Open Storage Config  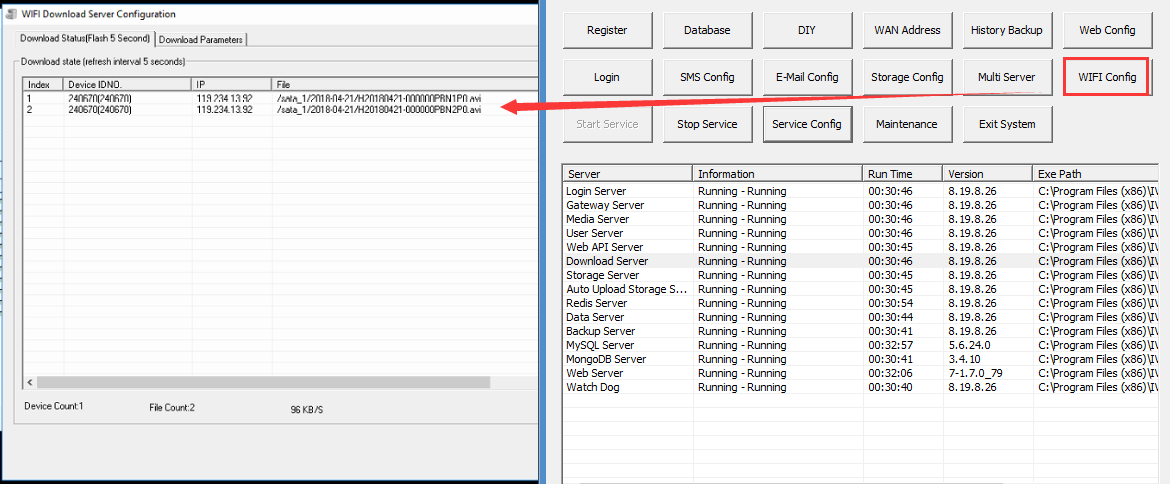pyautogui.click(x=907, y=77)
